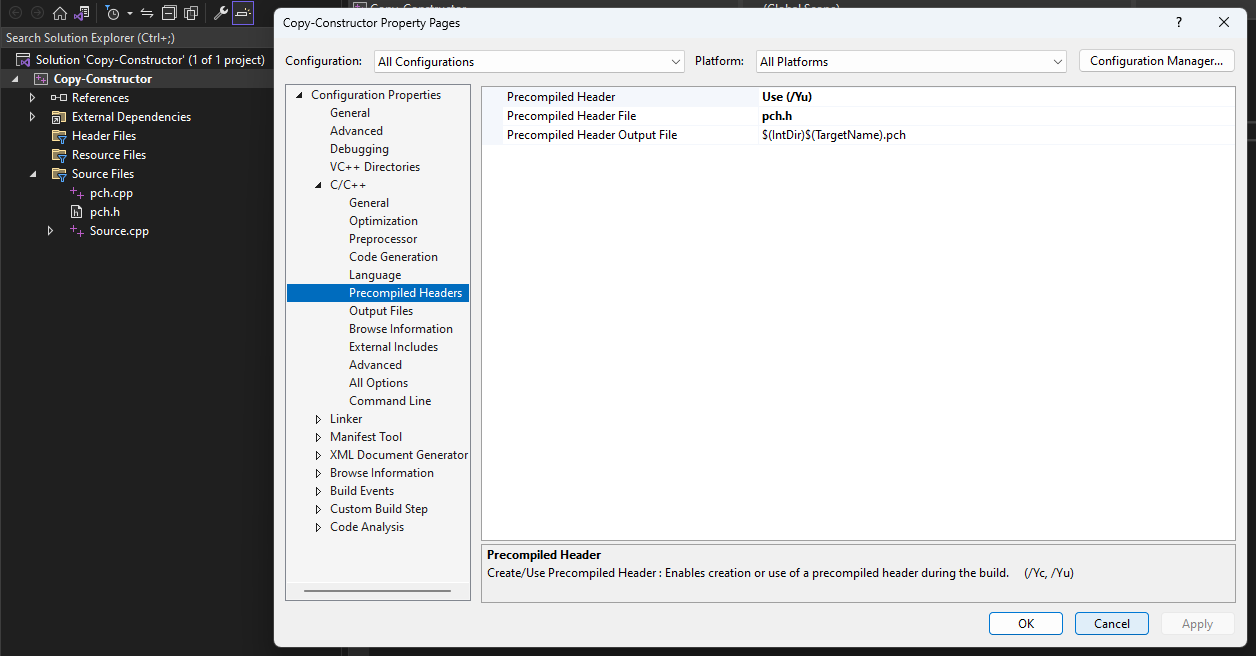
Task: Select the Copy-Constructor project node
Action: pos(103,79)
